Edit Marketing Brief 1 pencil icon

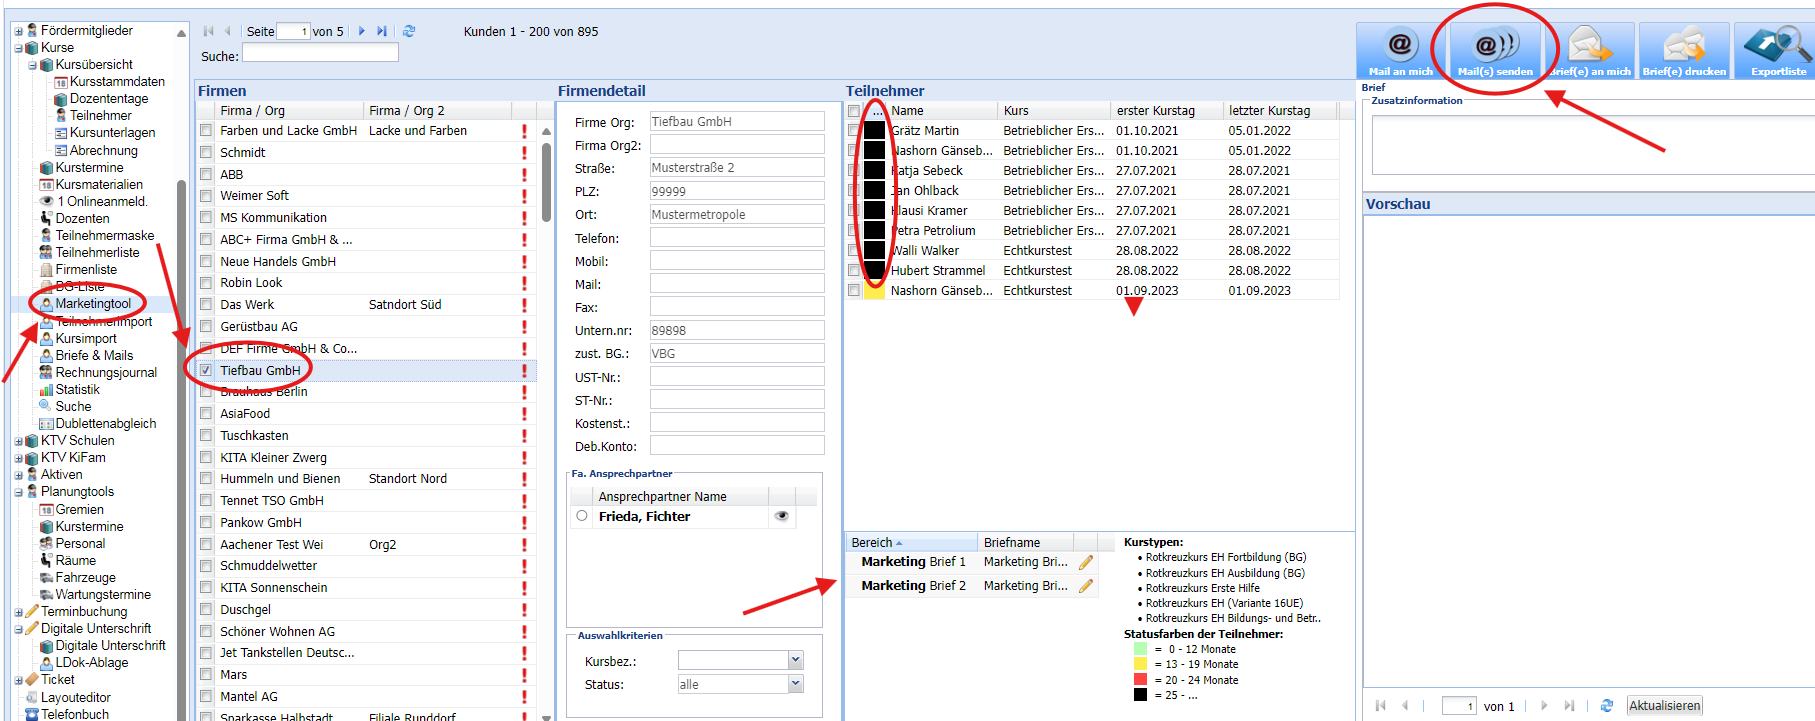(1086, 562)
